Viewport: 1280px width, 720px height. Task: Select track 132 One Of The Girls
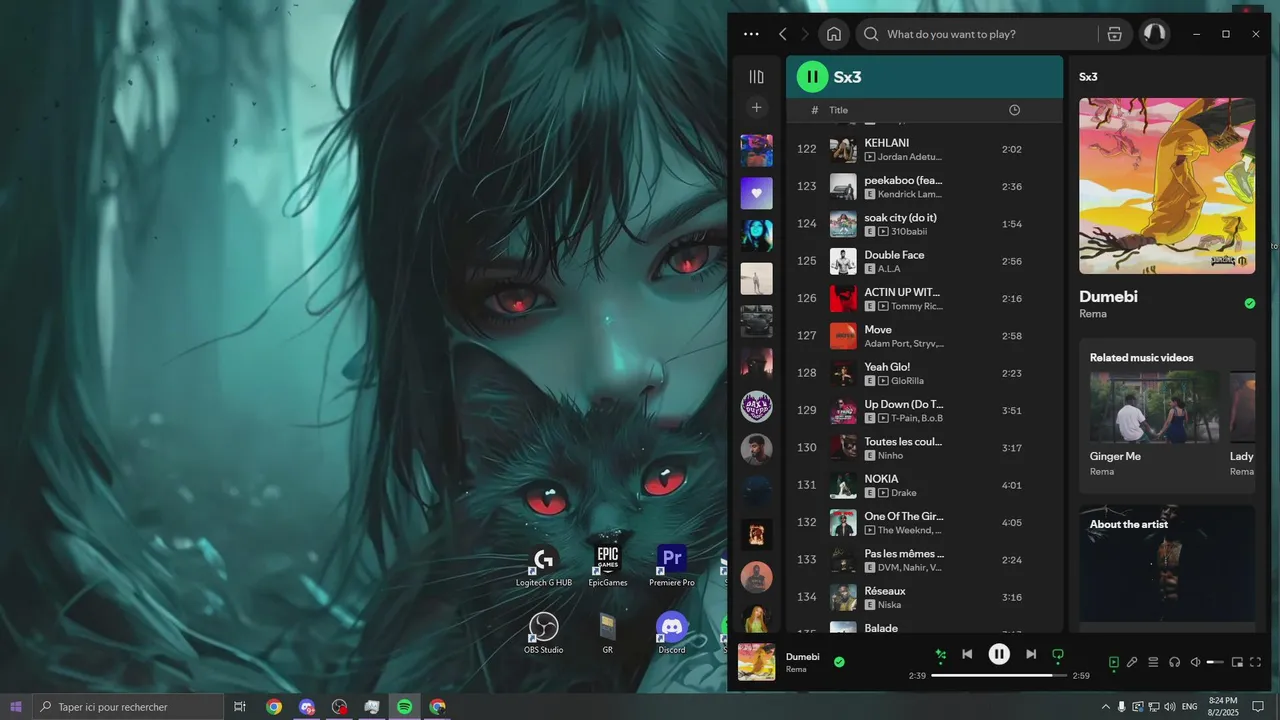click(924, 523)
